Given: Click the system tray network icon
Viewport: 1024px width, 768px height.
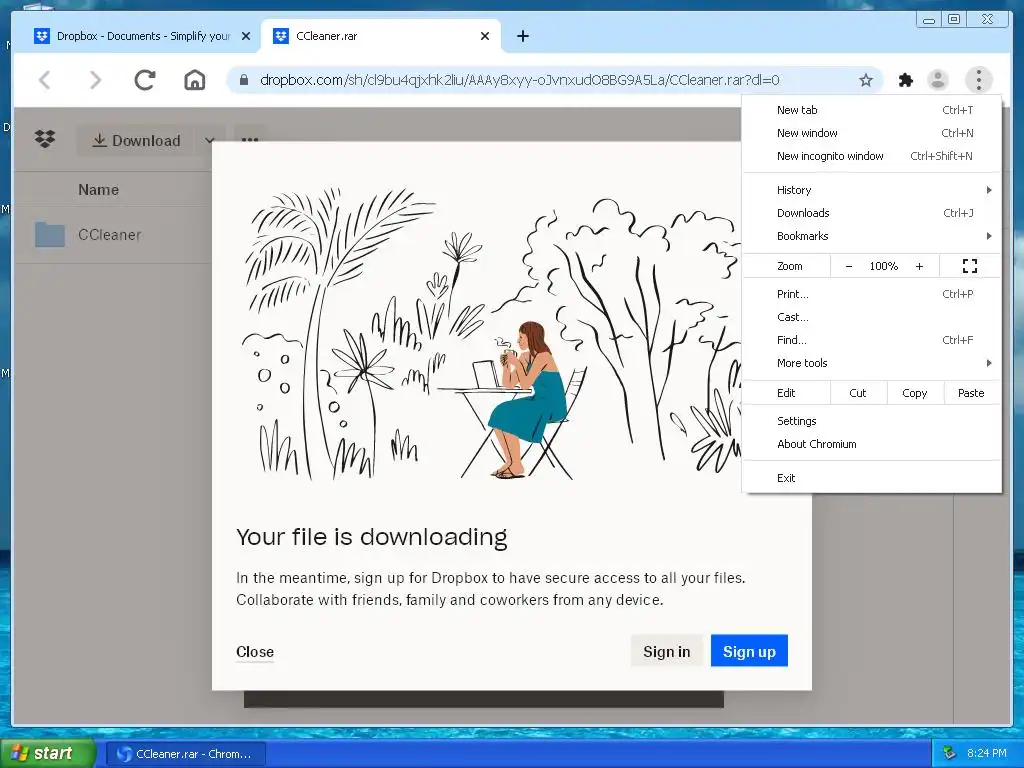Looking at the screenshot, I should 949,754.
